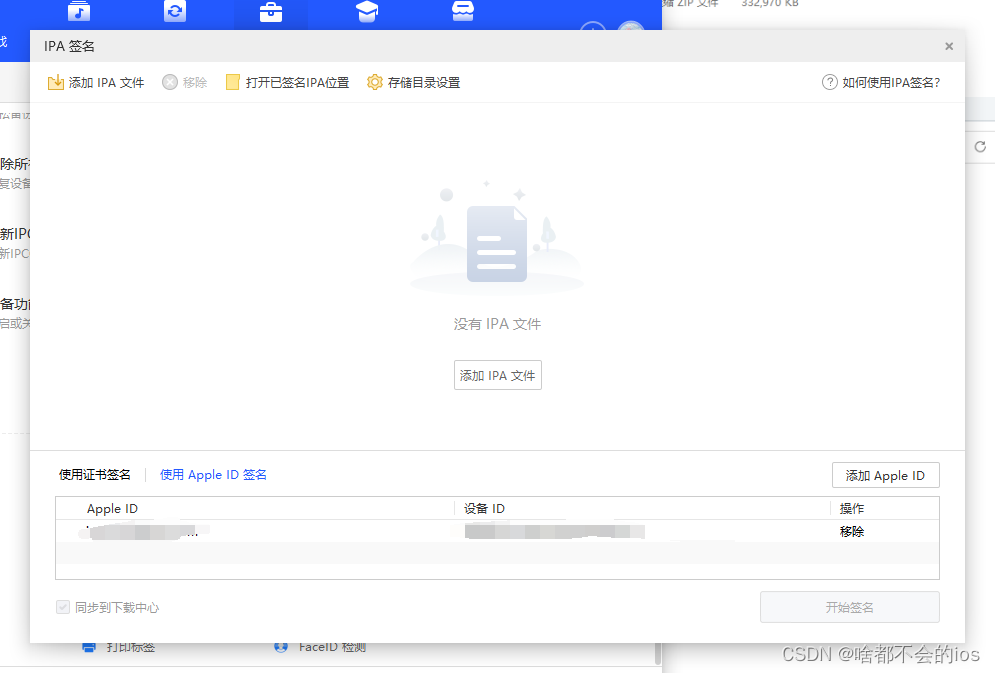Click the Apple ID column header

click(x=112, y=509)
